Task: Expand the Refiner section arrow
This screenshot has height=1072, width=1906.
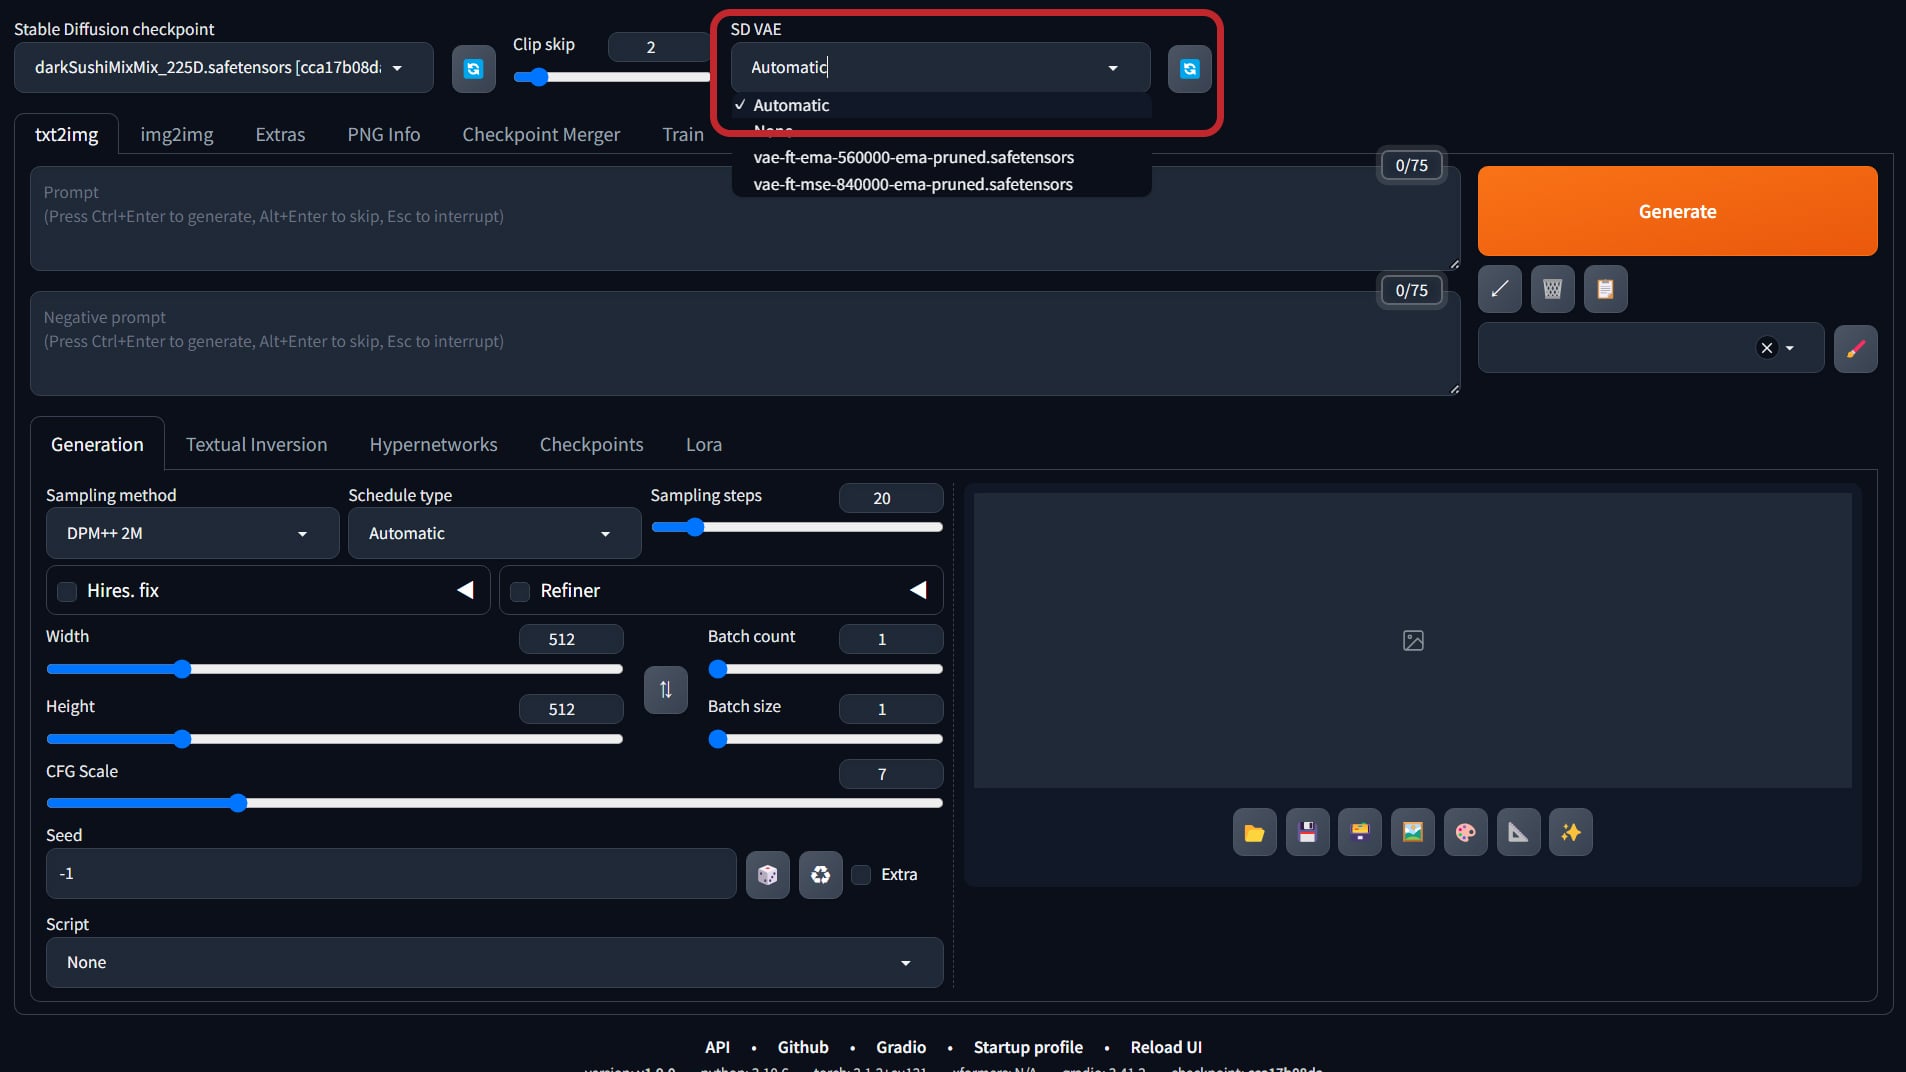Action: 918,590
